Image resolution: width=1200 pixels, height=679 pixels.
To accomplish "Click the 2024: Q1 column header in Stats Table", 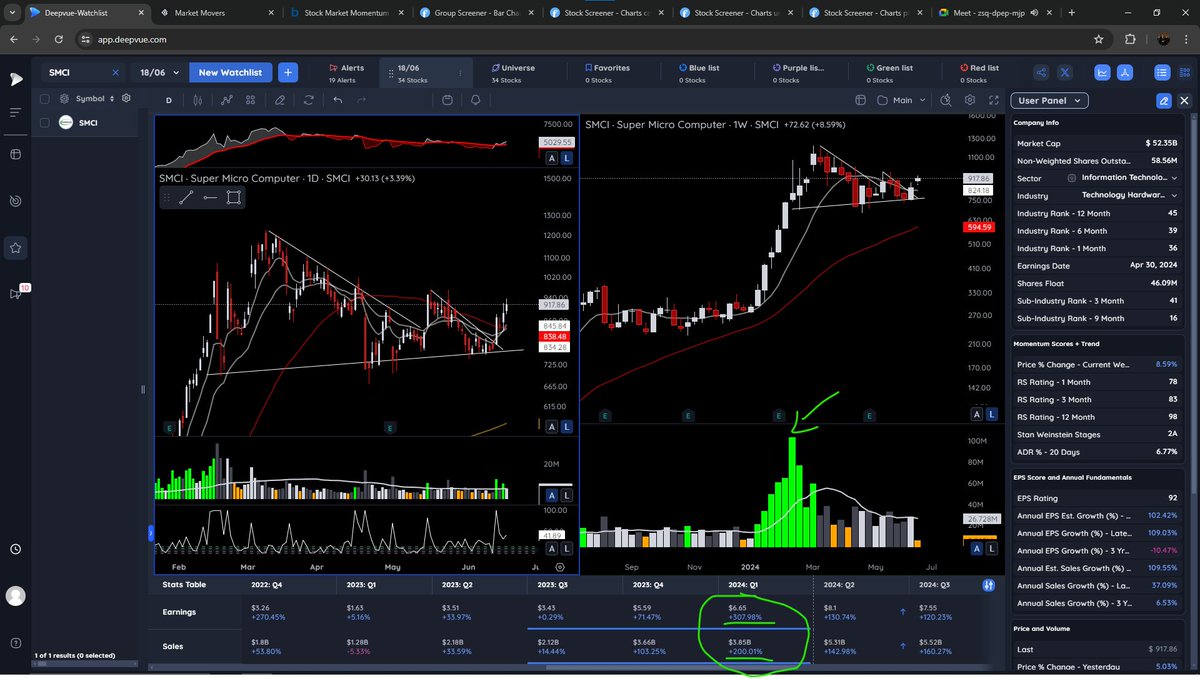I will click(744, 584).
